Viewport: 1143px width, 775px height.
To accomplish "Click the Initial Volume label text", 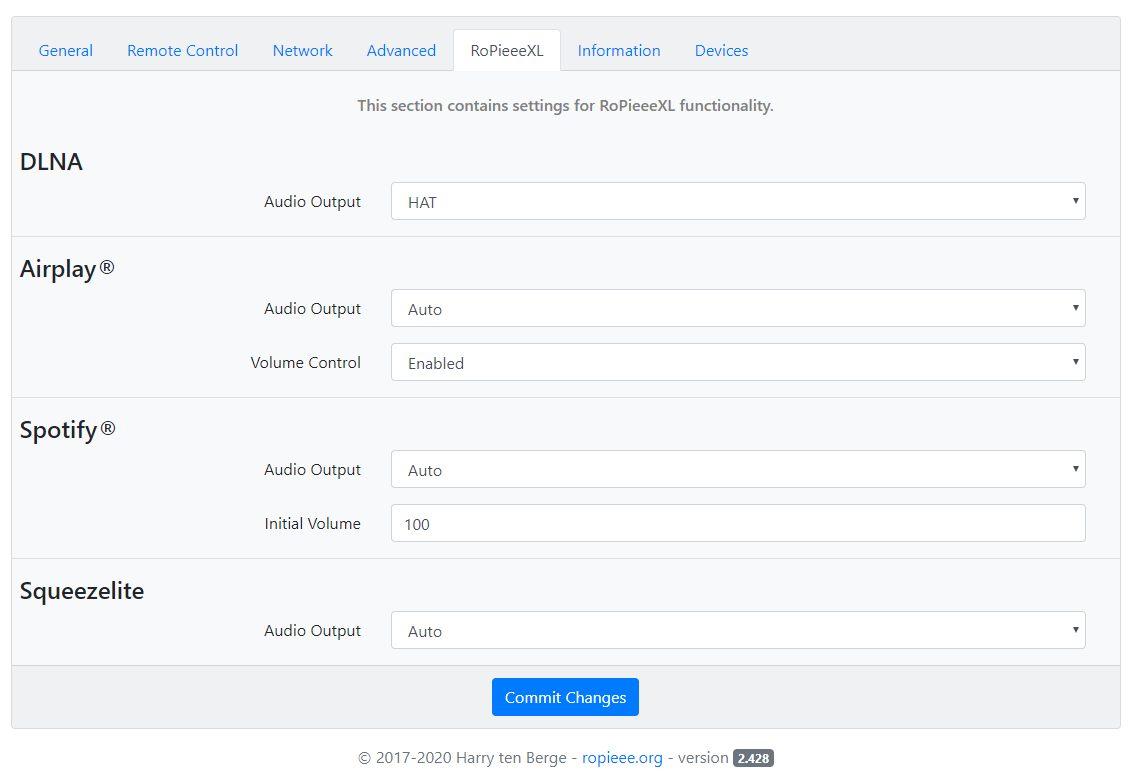I will 312,524.
